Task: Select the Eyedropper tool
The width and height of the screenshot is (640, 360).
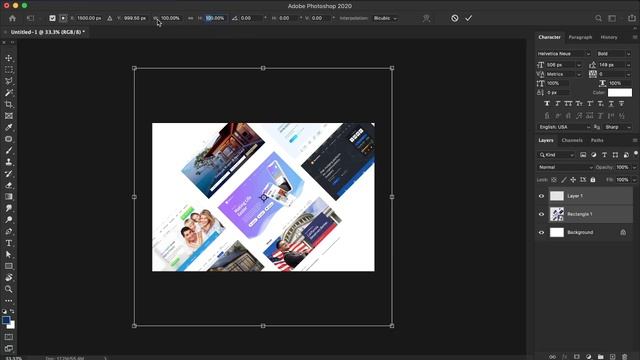Action: click(9, 127)
